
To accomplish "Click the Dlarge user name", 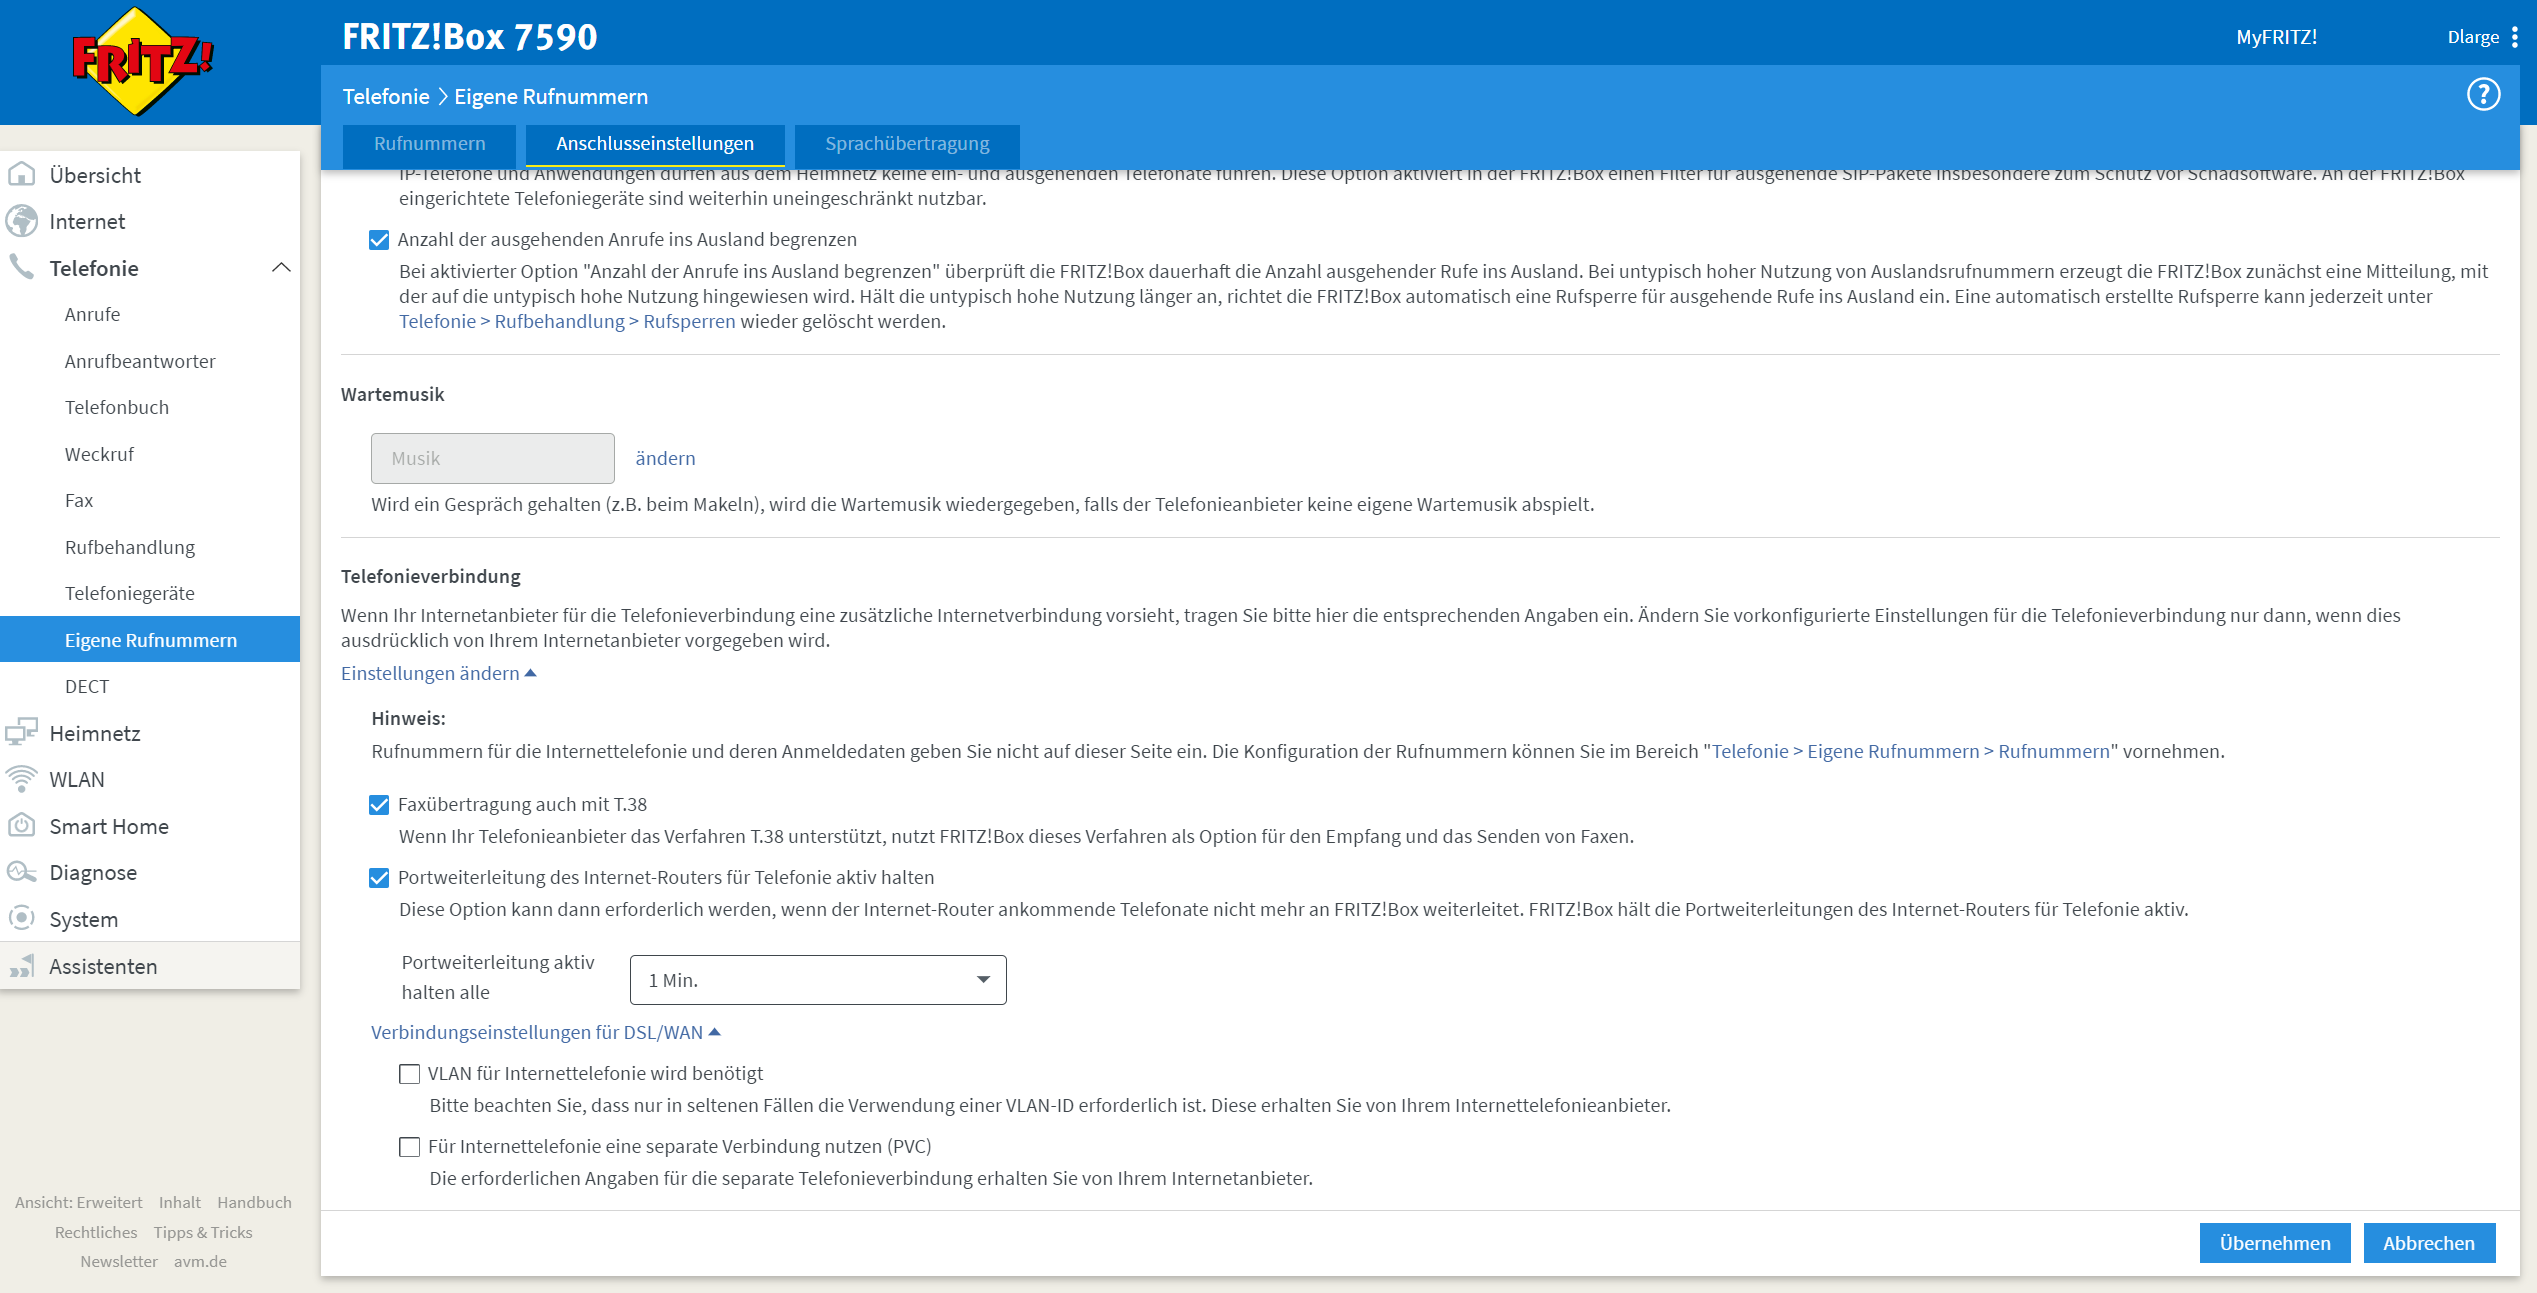I will click(2473, 37).
